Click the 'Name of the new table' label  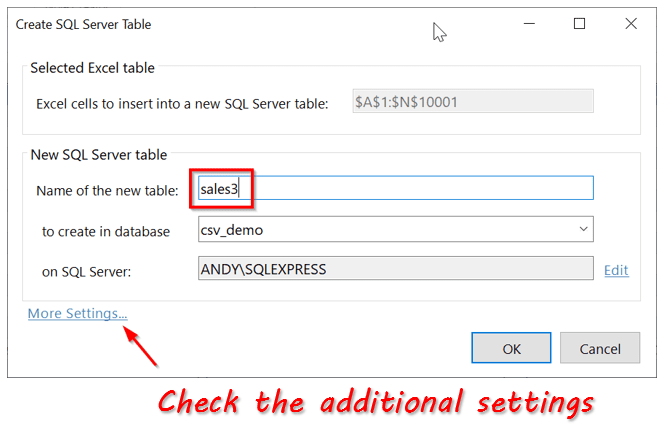click(107, 190)
